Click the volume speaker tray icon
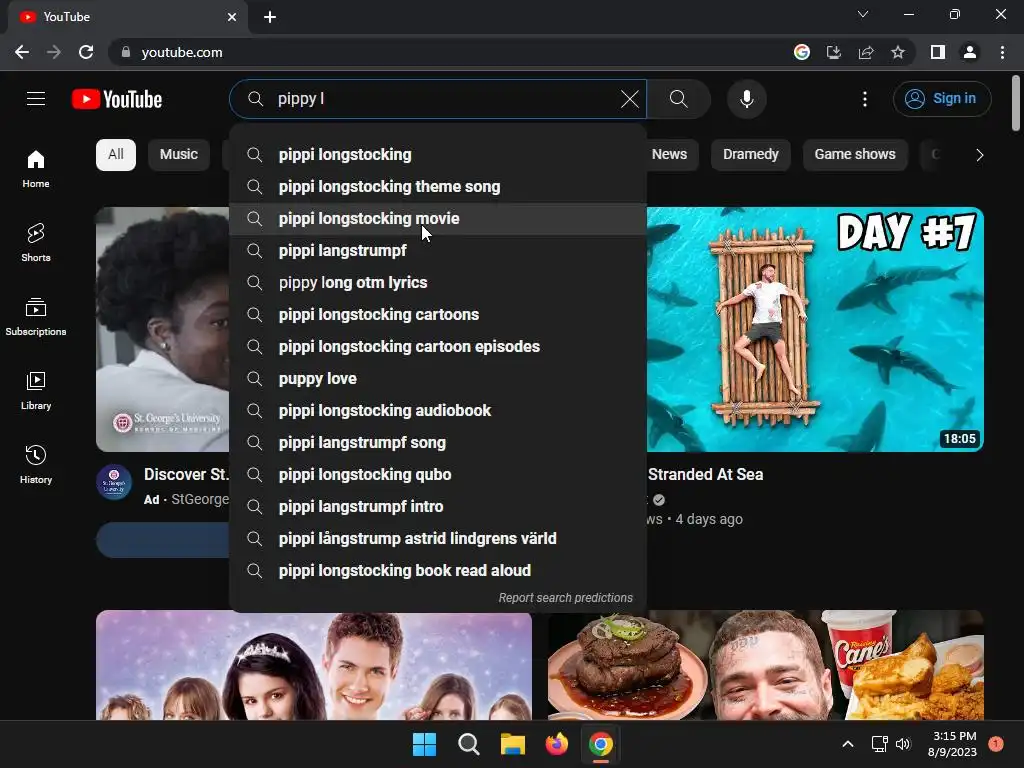The image size is (1024, 768). tap(903, 744)
